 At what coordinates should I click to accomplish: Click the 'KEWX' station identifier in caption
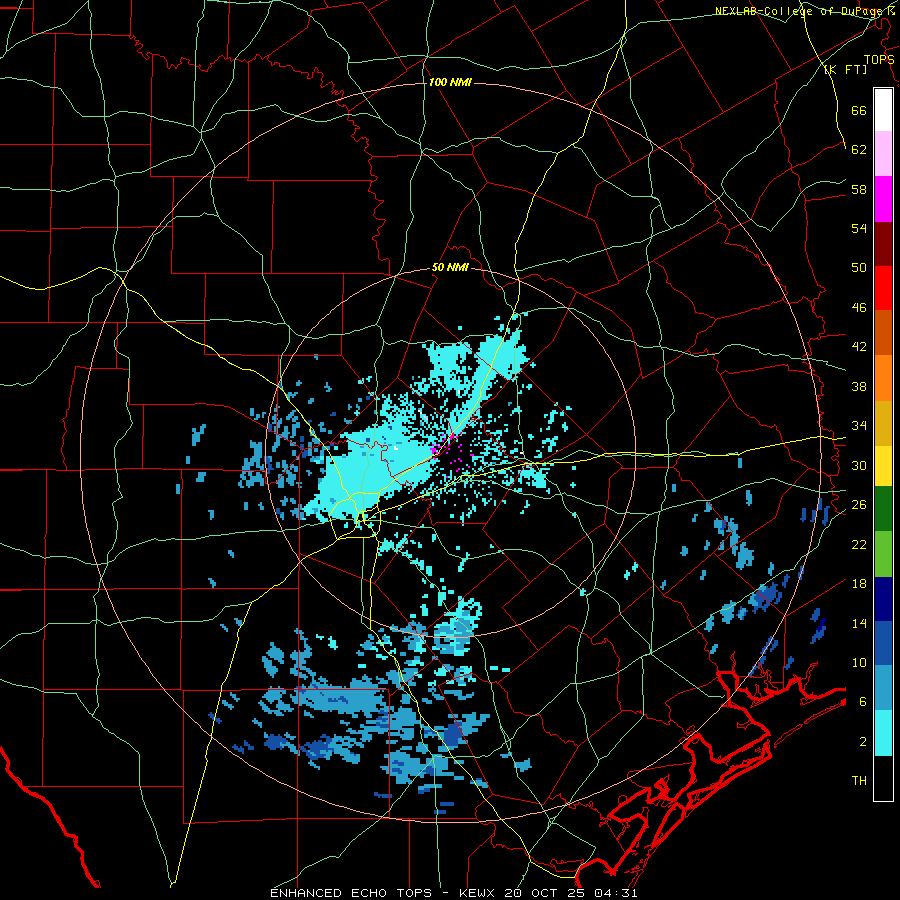coord(478,893)
